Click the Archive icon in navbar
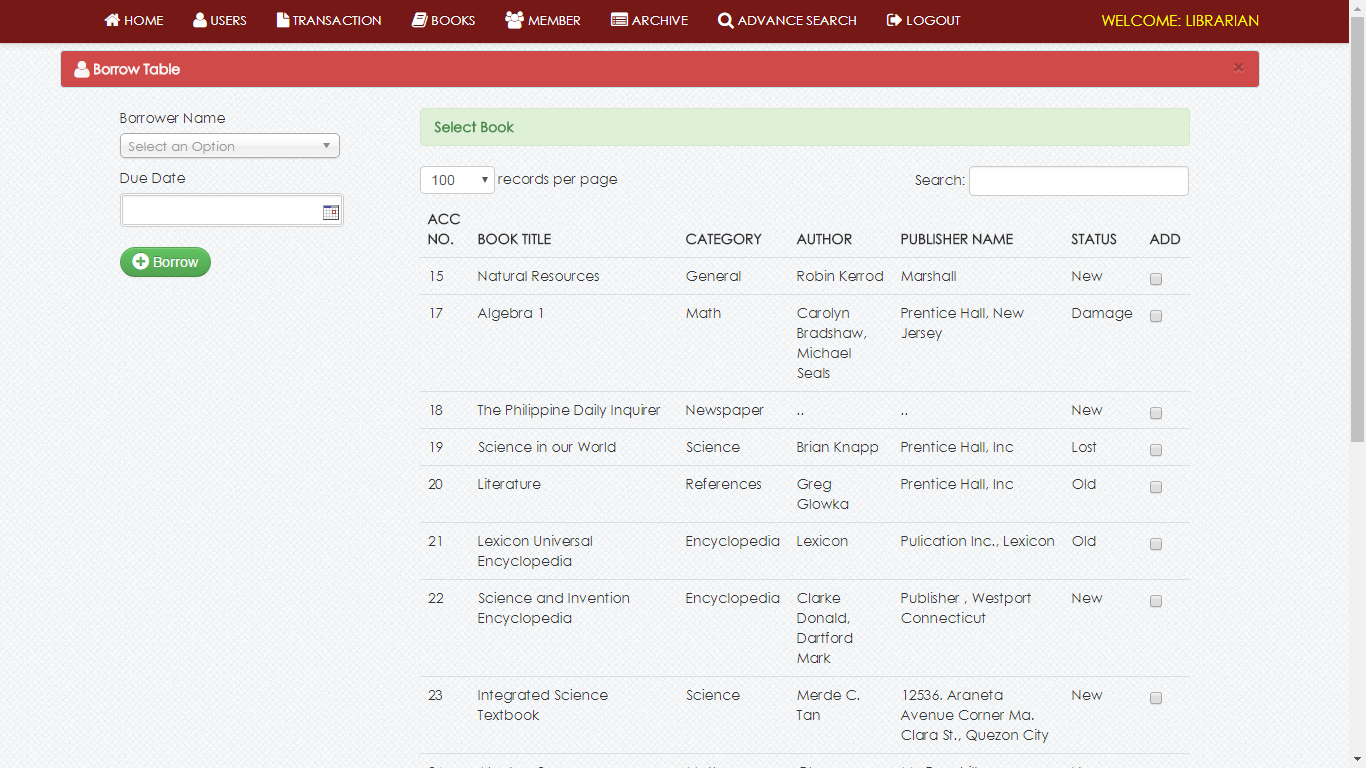 point(619,20)
